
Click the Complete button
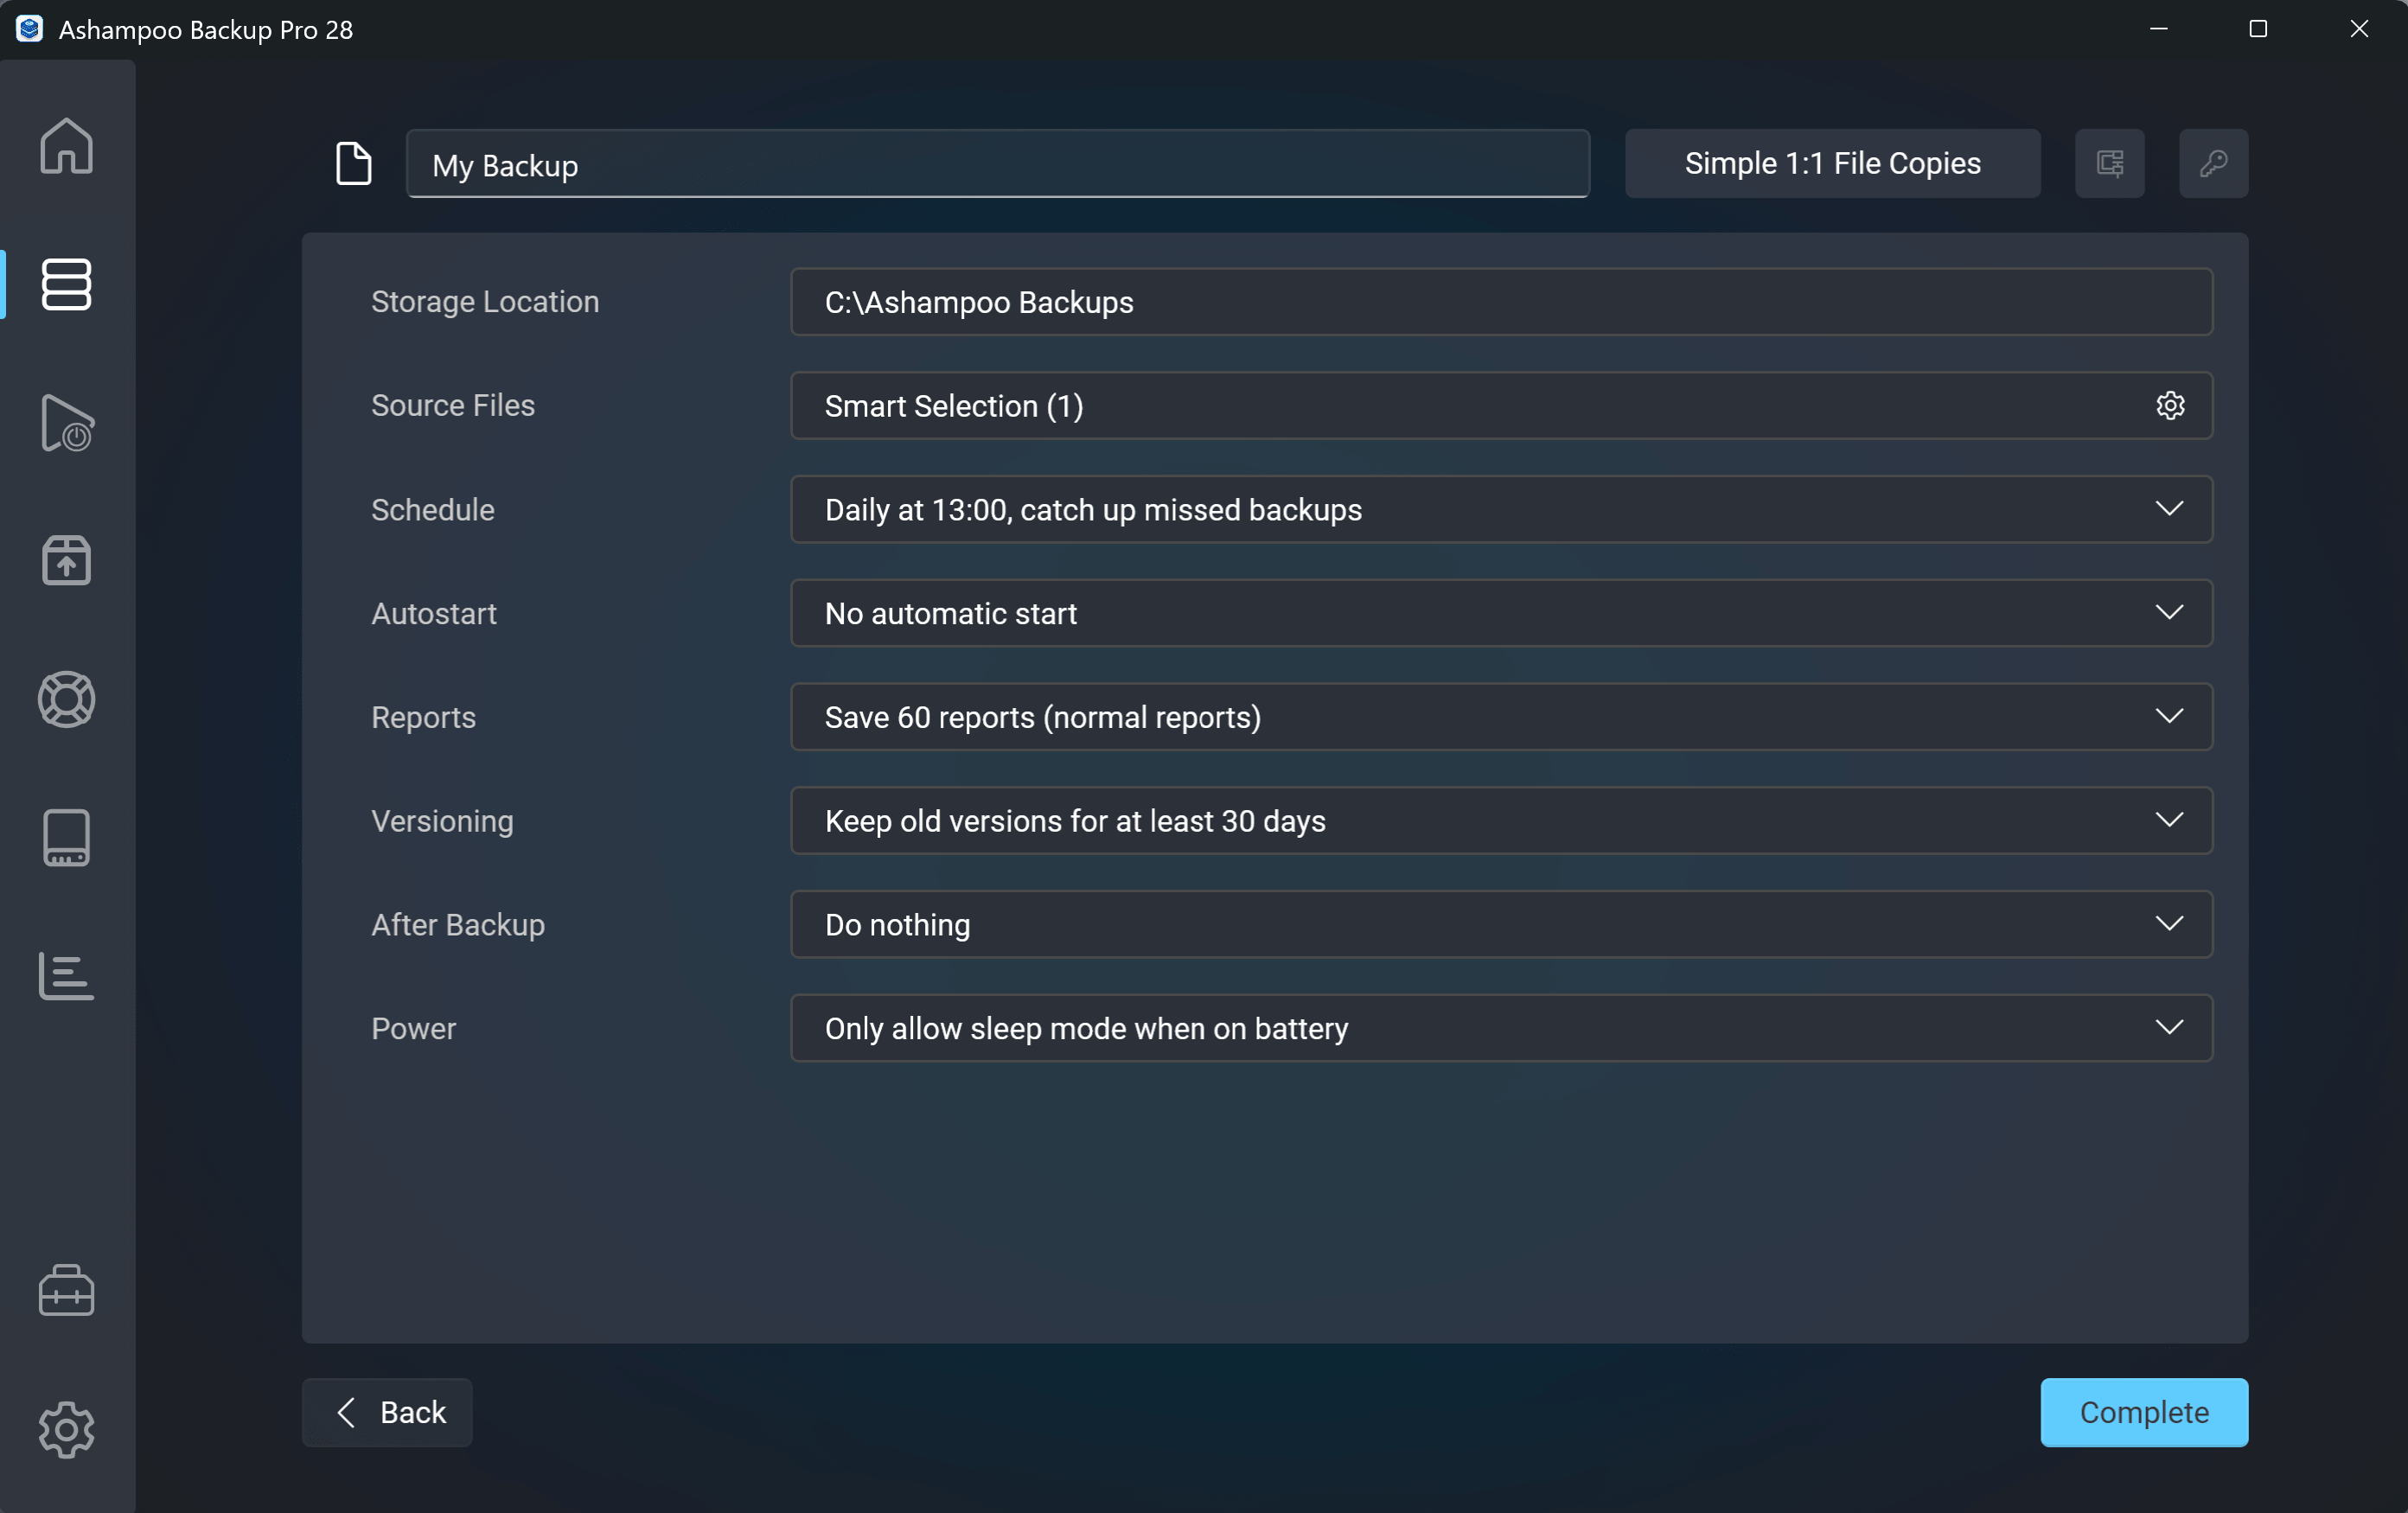coord(2144,1412)
